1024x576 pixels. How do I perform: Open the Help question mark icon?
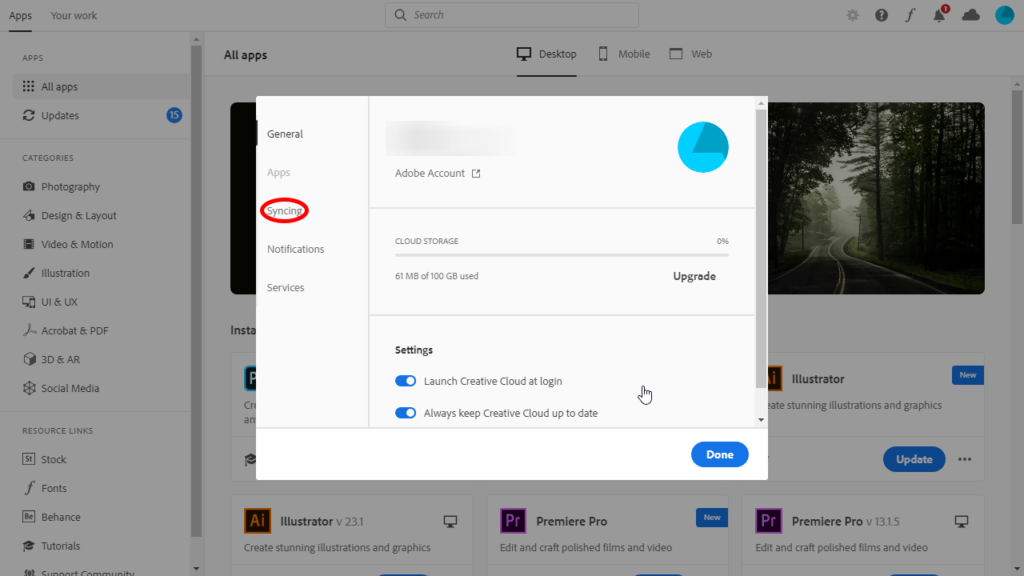click(x=882, y=15)
